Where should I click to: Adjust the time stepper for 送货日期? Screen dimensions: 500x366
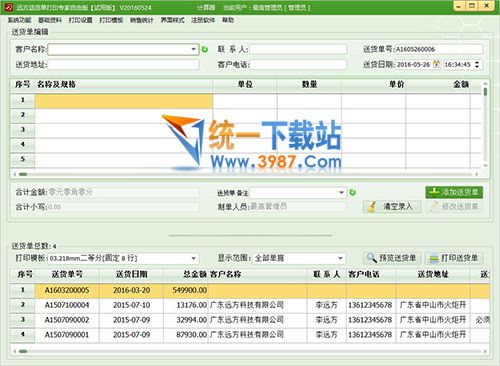(477, 64)
